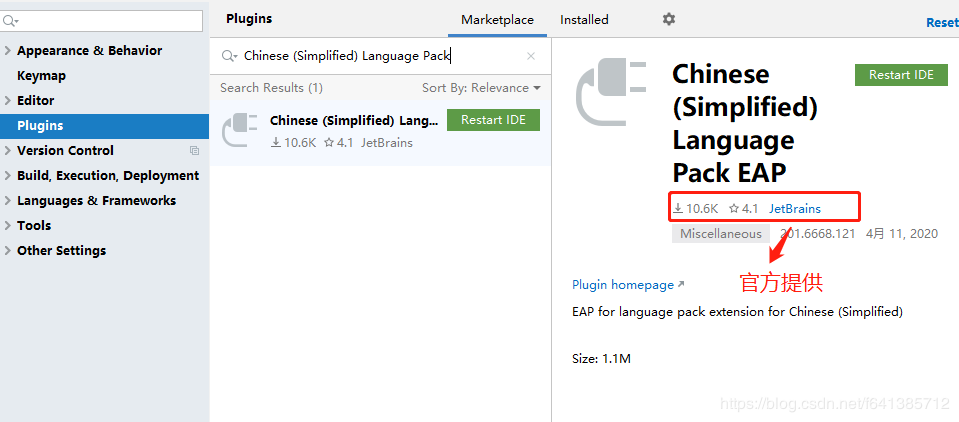Screen dimensions: 959x422
Task: Expand Languages & Frameworks section
Action: click(x=7, y=201)
